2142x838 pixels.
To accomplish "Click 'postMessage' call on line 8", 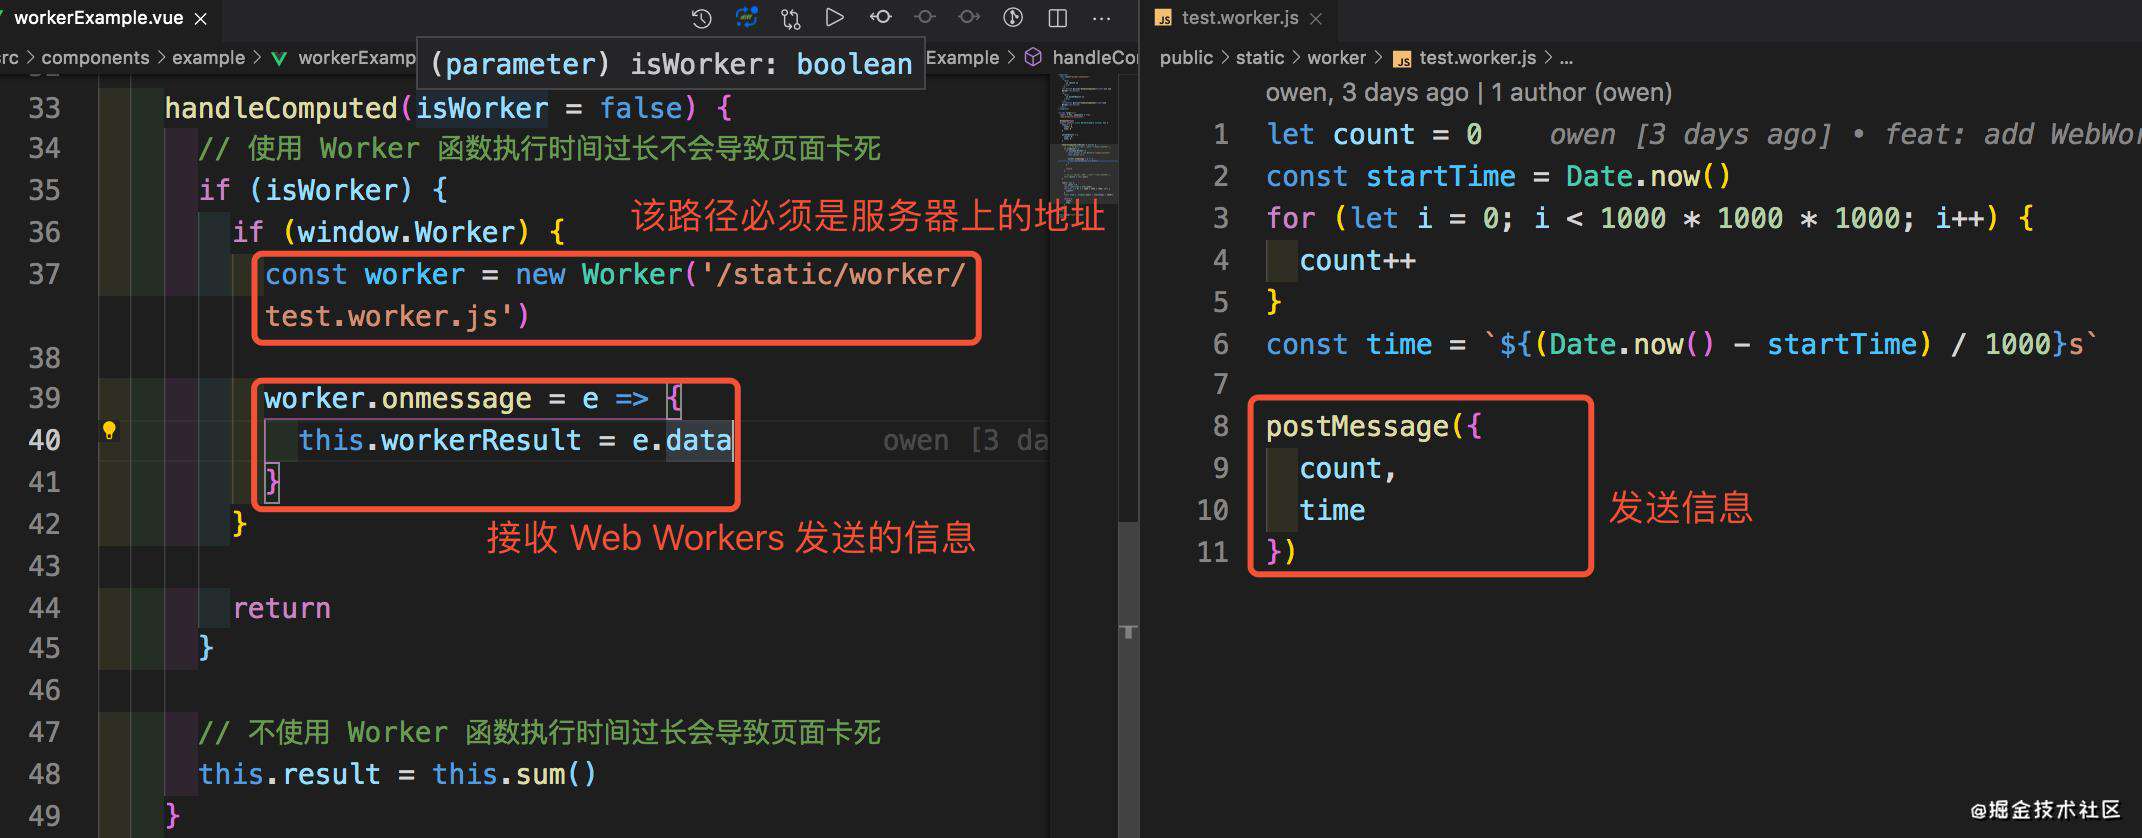I will pos(1357,427).
